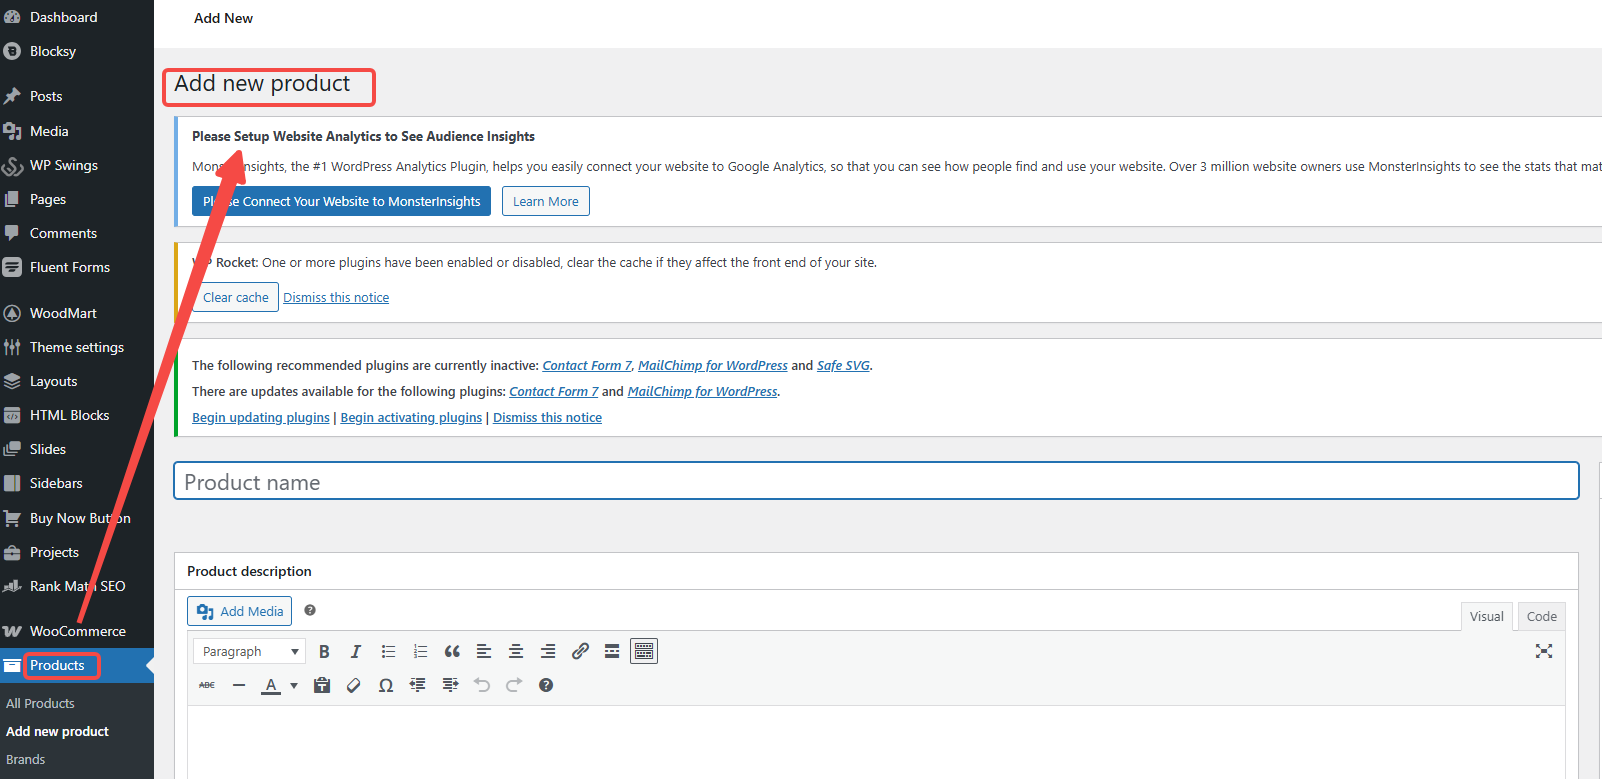Align text right
1602x779 pixels.
[548, 651]
